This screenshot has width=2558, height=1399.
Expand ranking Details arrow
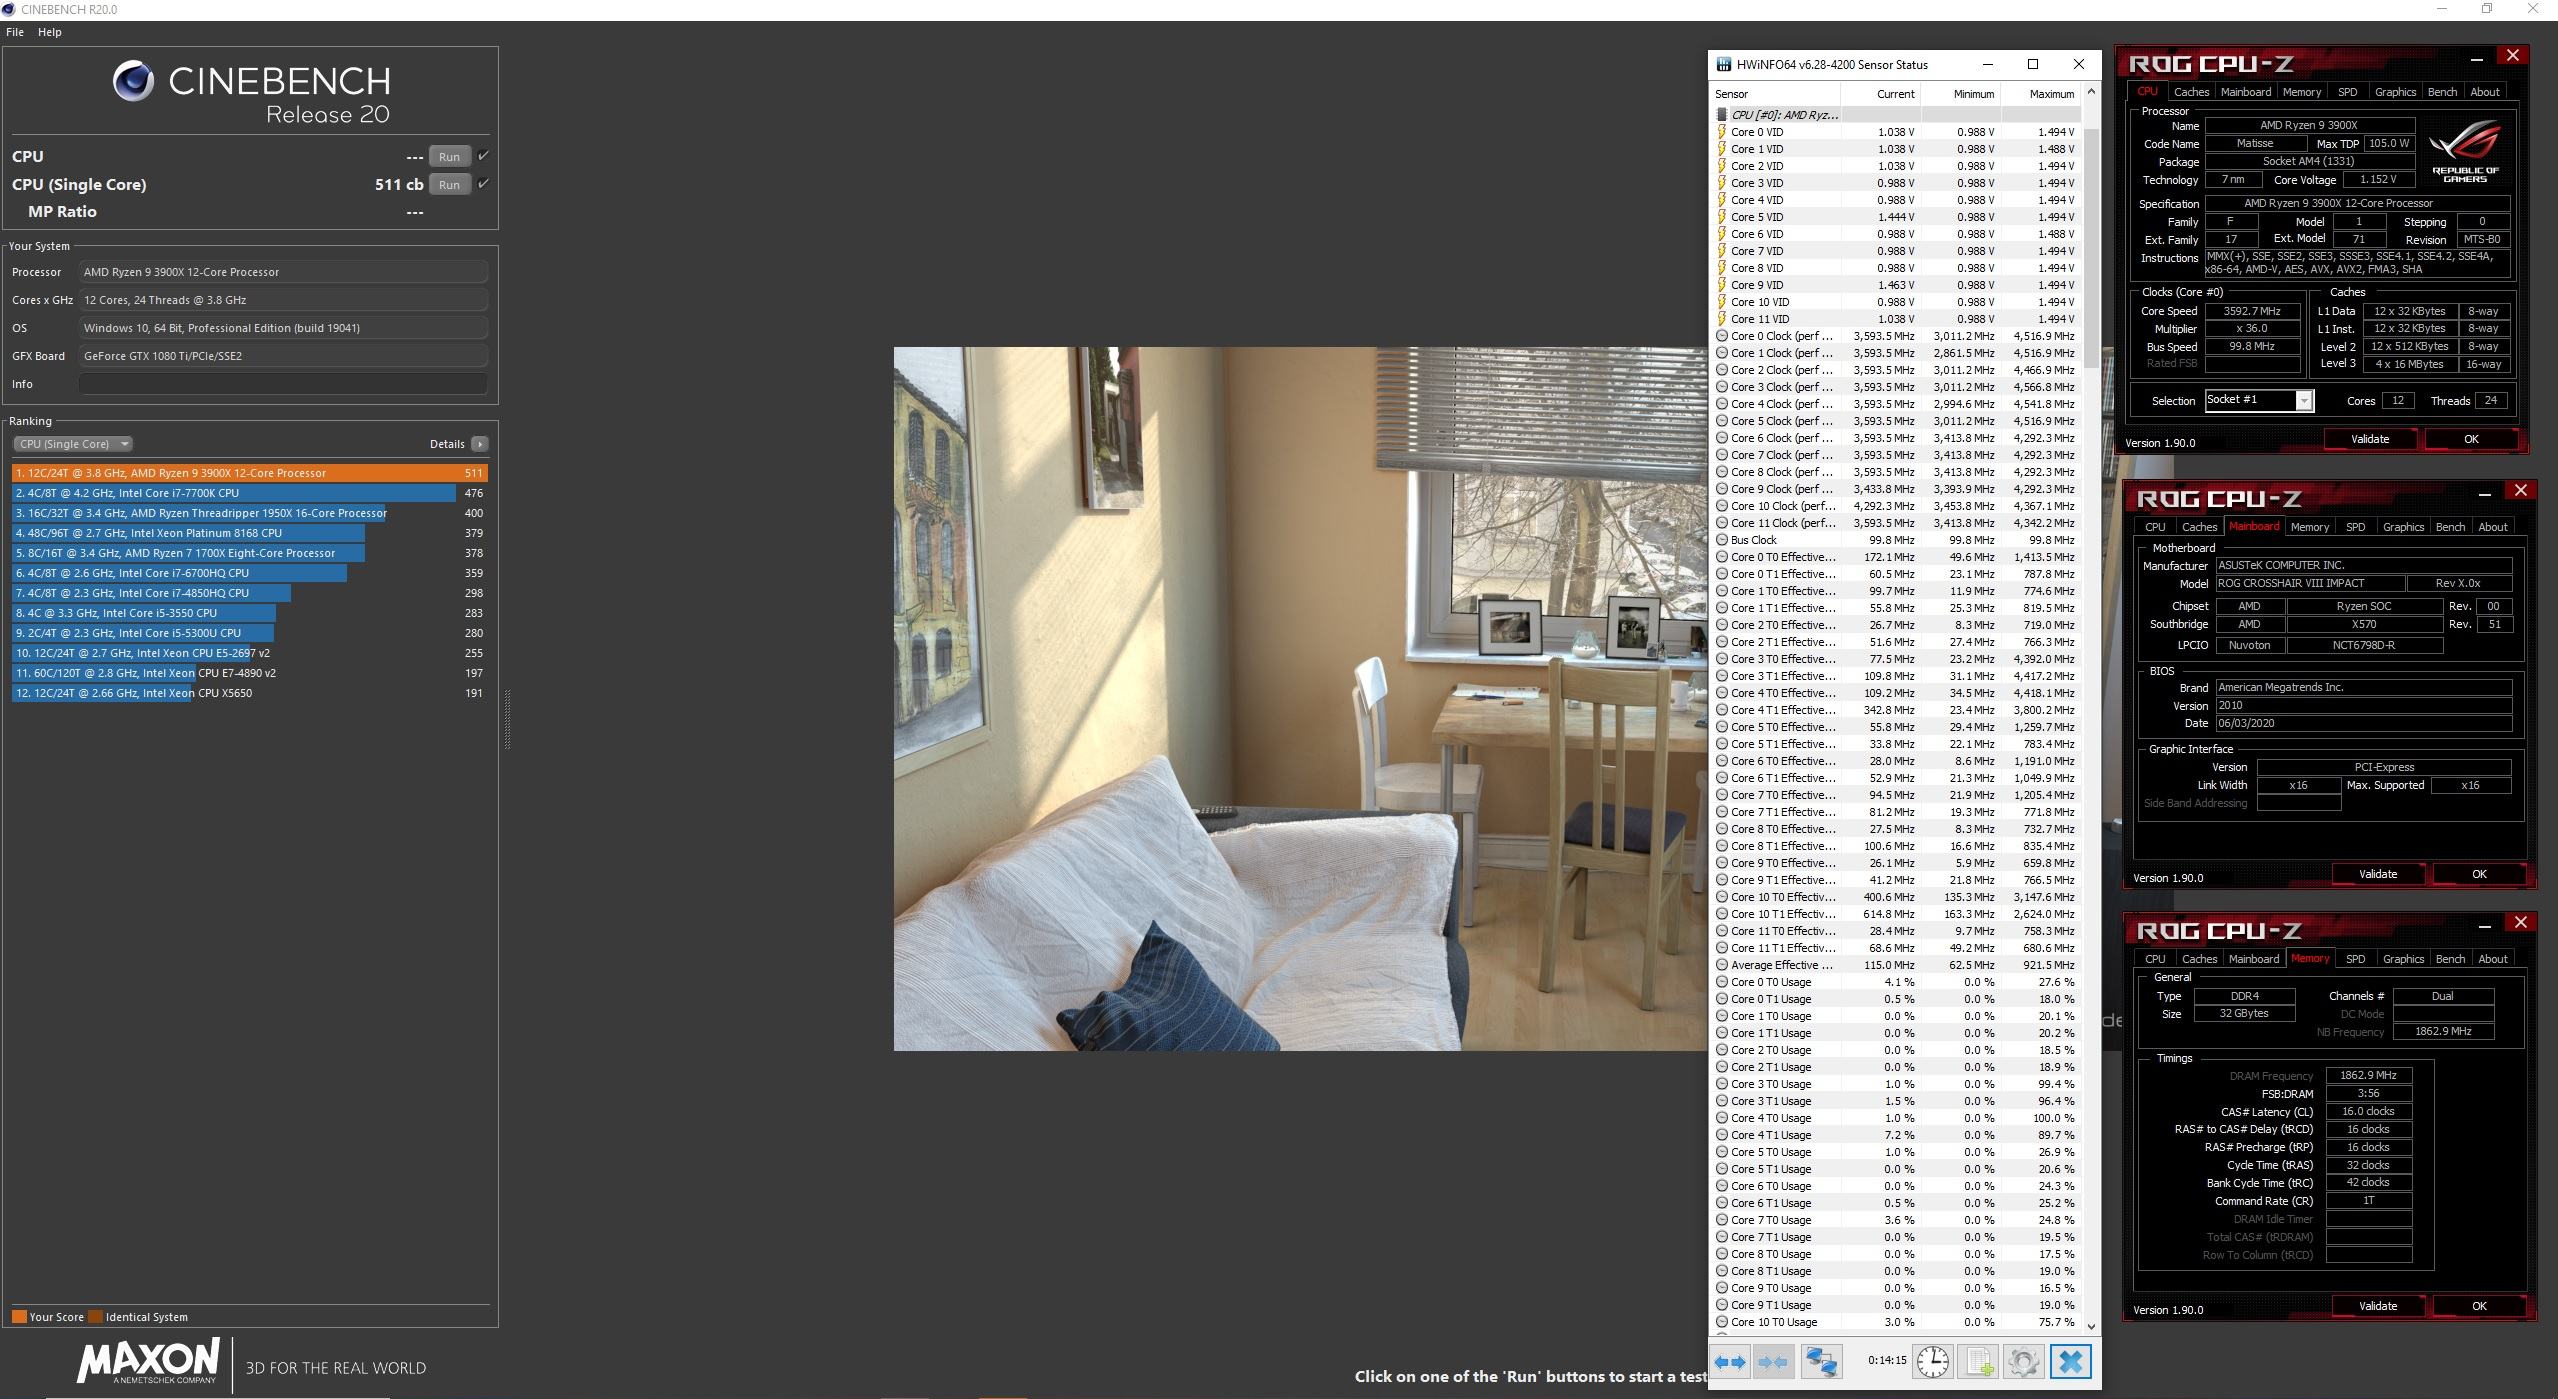(x=480, y=444)
